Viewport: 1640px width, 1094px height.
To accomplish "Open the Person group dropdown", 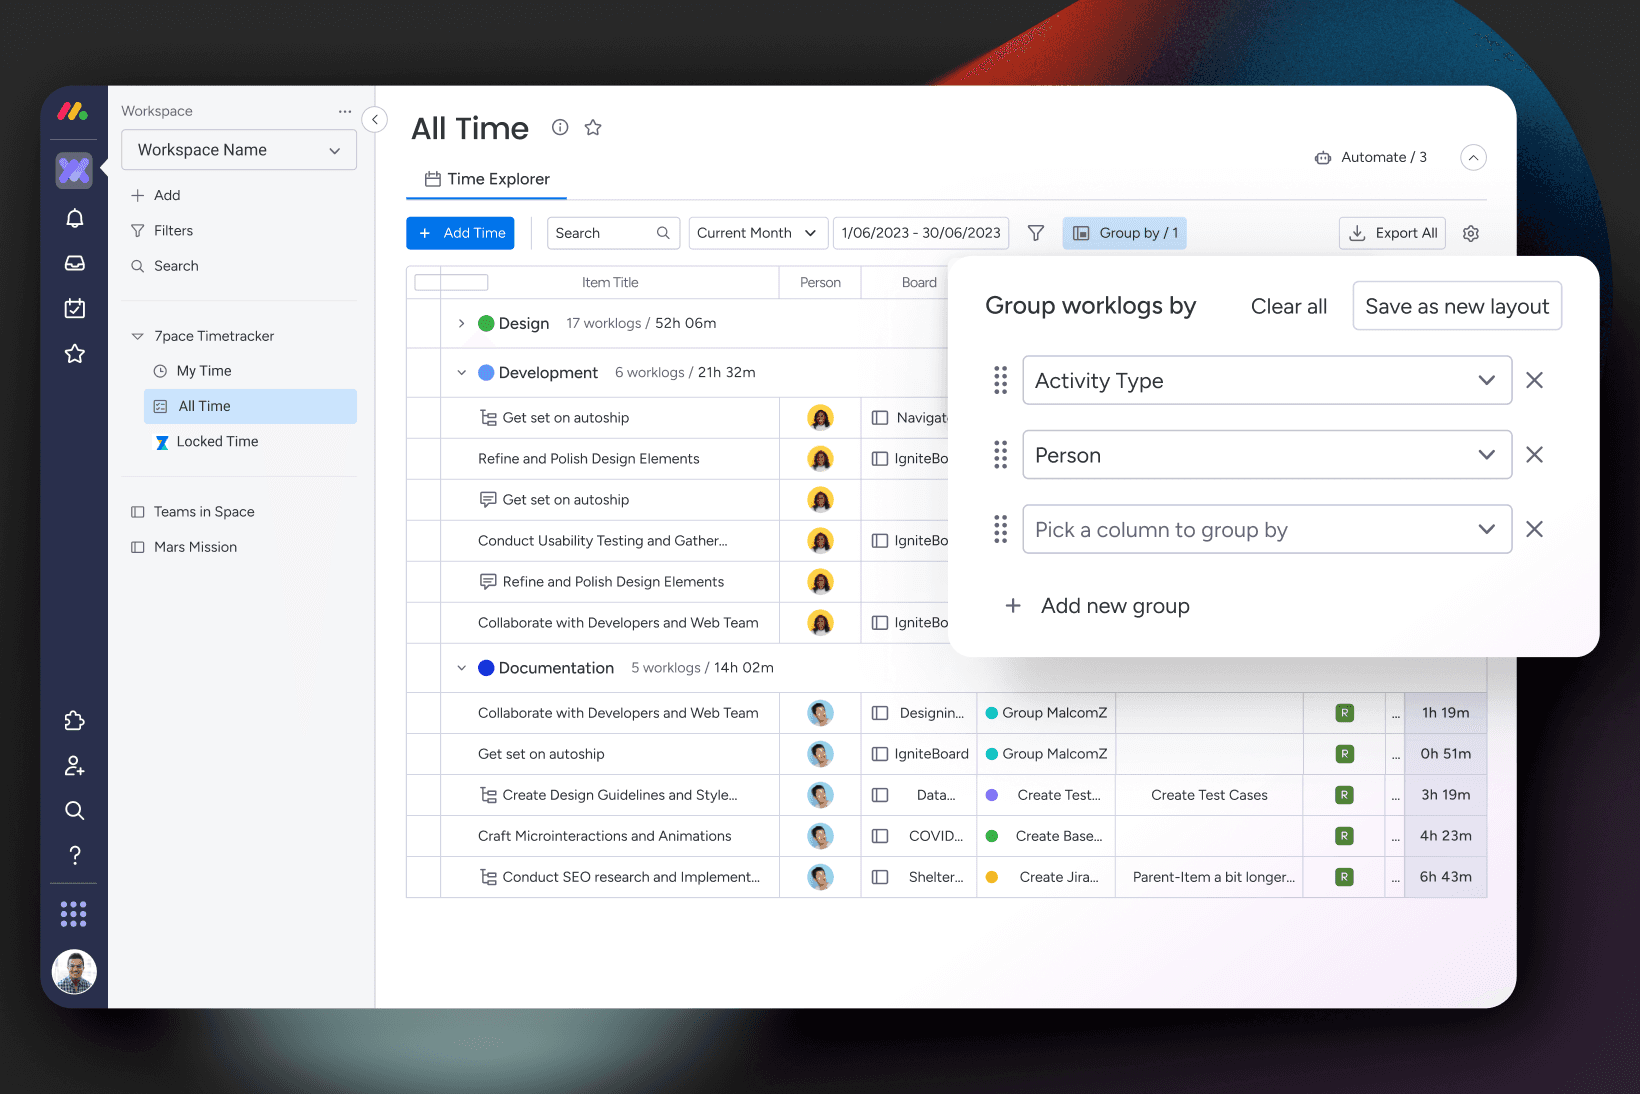I will 1267,455.
